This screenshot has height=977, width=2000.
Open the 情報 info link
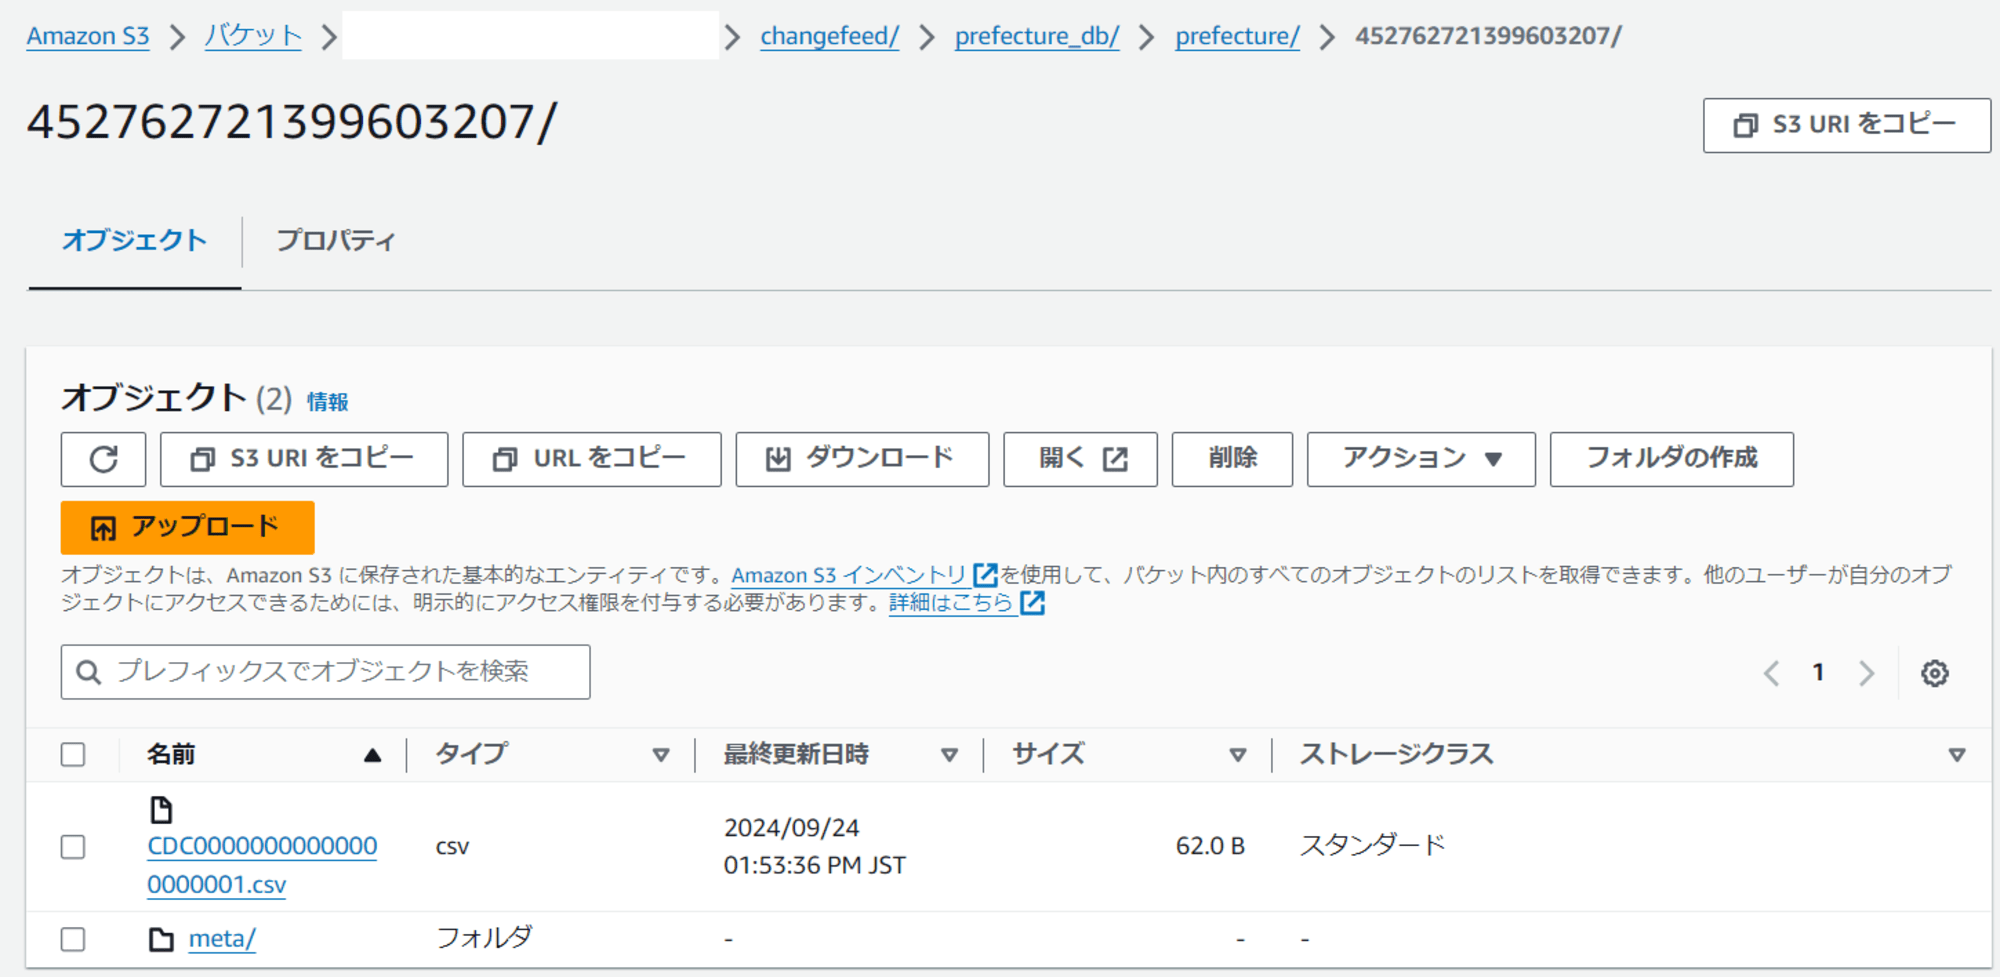pos(327,402)
